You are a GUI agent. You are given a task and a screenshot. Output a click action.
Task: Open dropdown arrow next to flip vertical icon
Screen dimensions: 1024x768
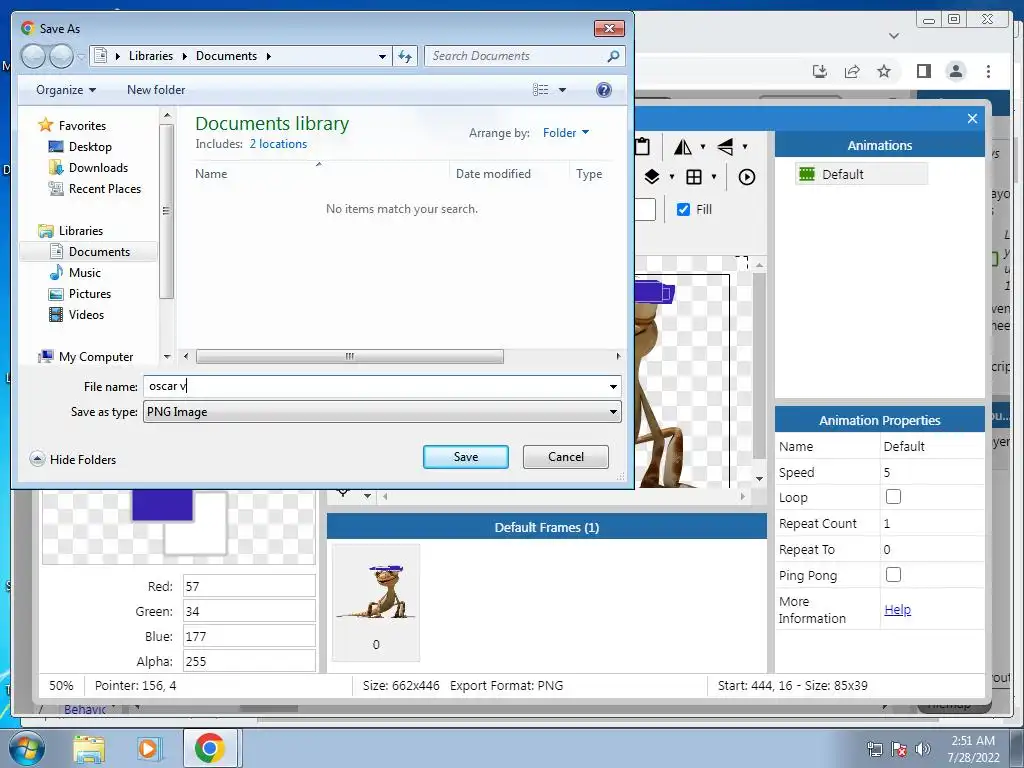744,147
